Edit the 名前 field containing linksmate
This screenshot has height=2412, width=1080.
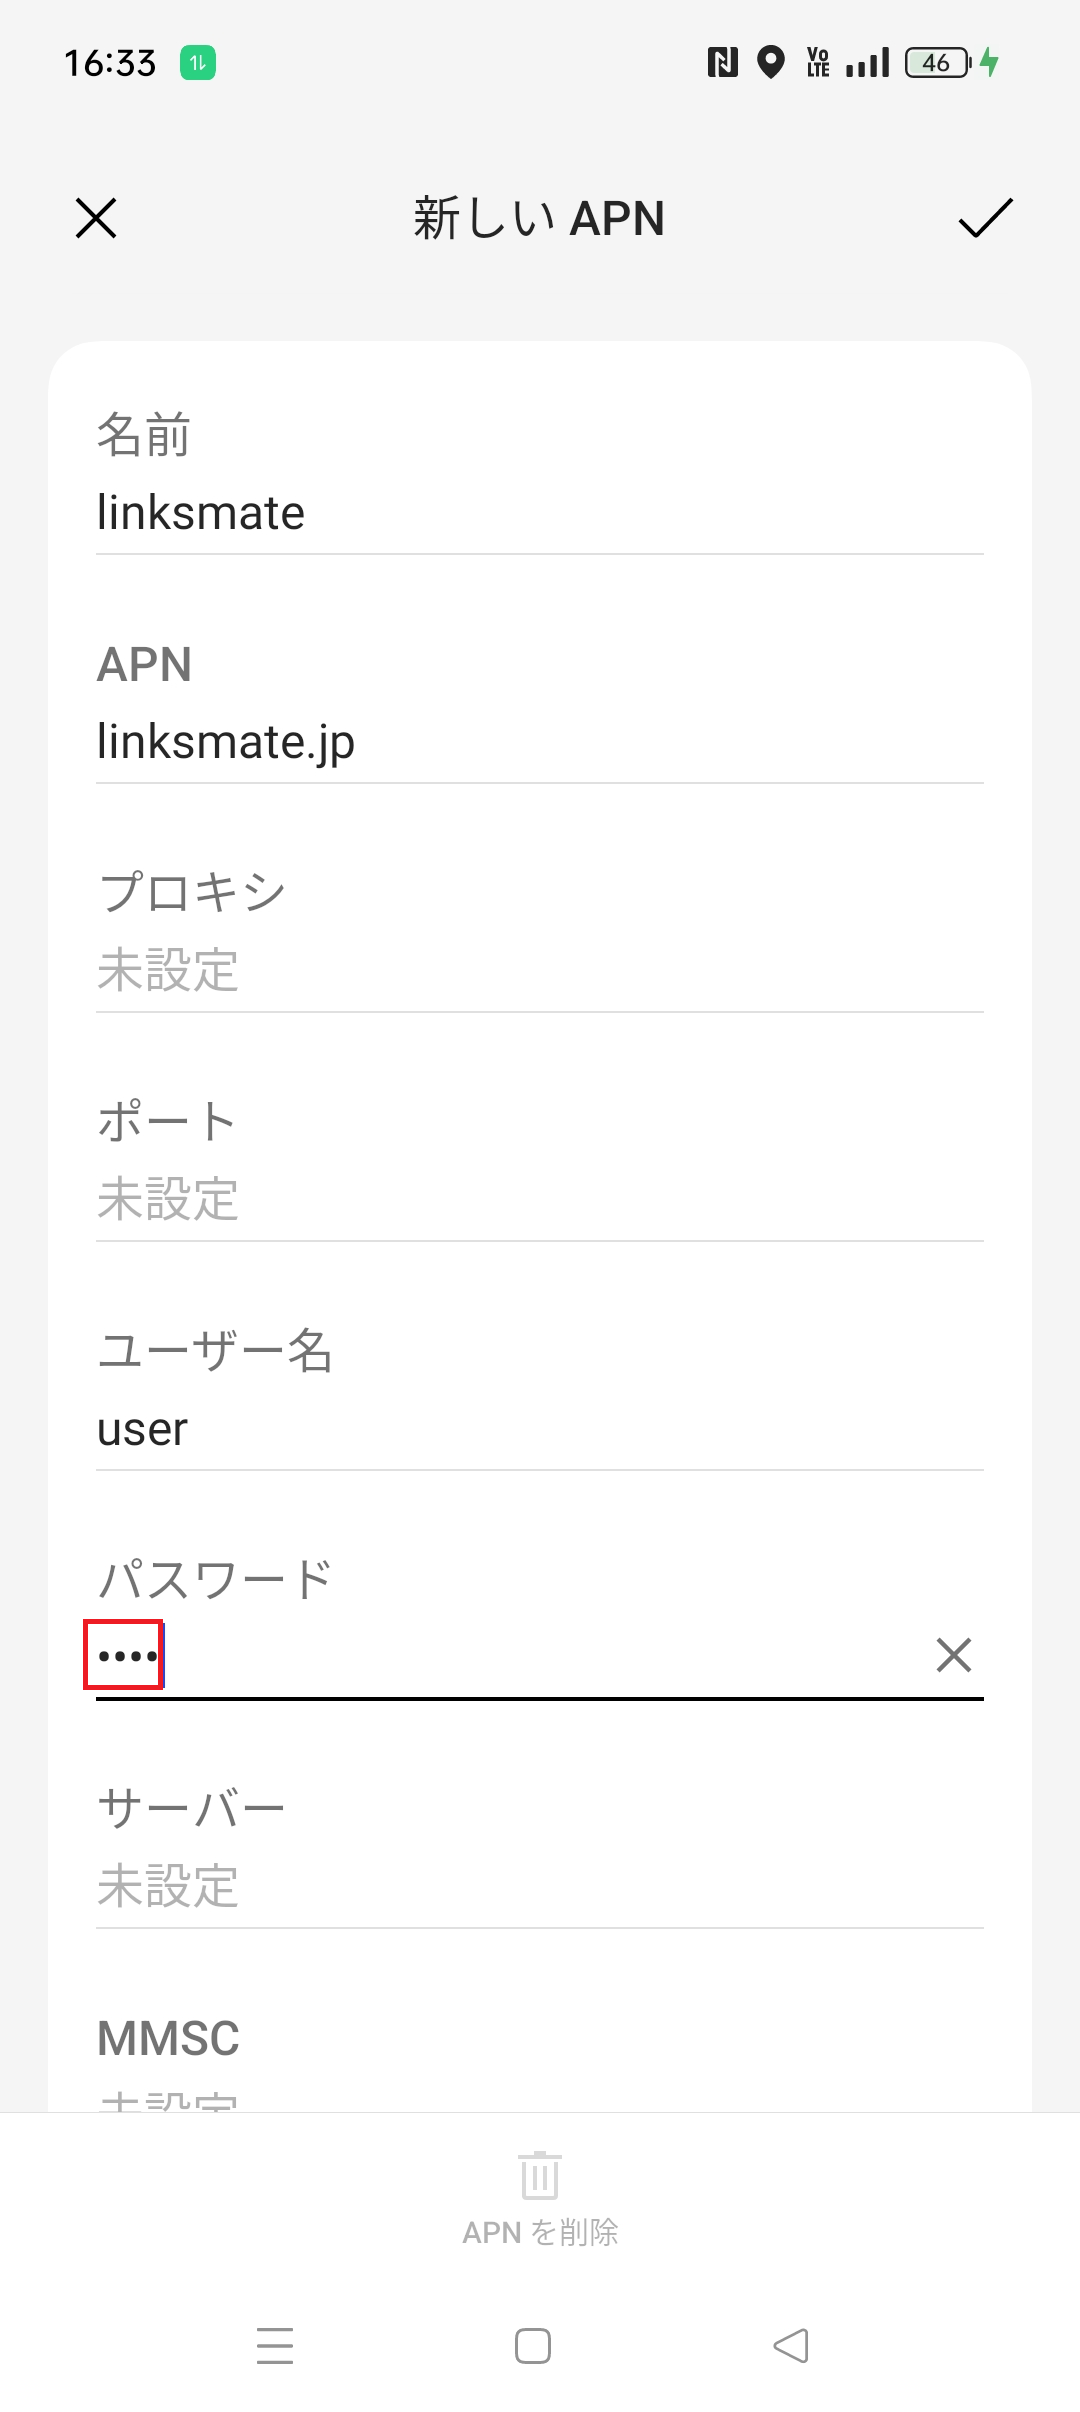tap(540, 513)
